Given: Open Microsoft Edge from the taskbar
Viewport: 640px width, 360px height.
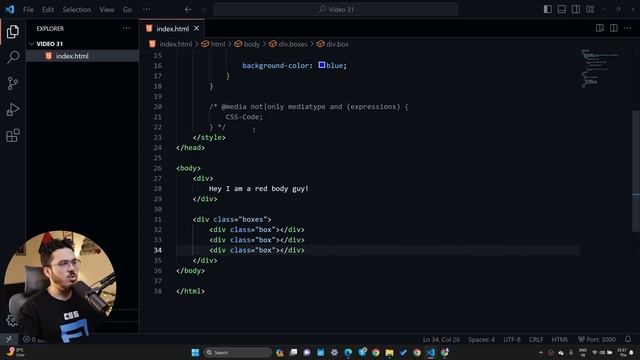Looking at the screenshot, I should pos(348,352).
